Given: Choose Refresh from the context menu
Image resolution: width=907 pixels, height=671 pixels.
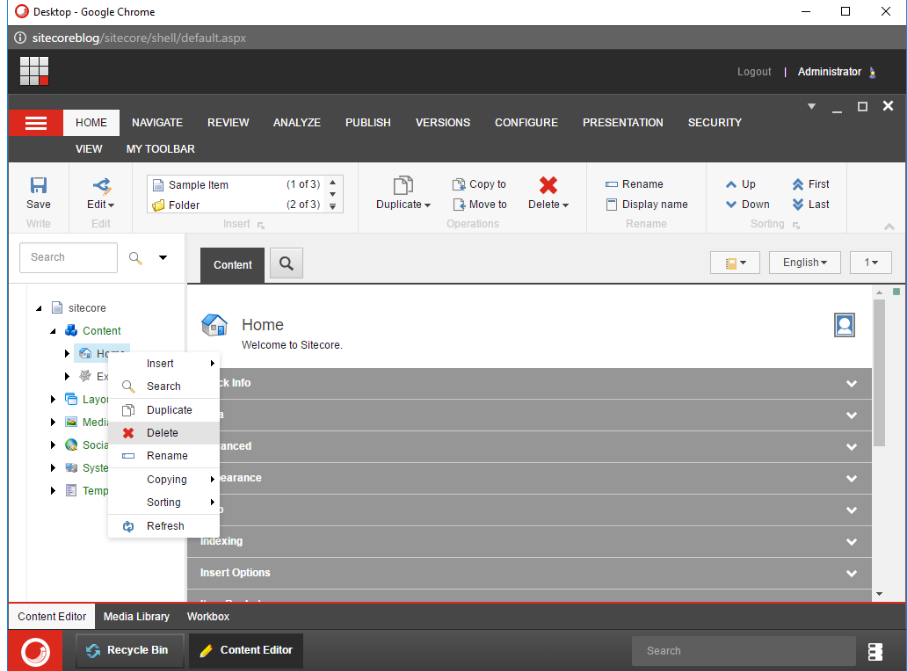Looking at the screenshot, I should coord(164,526).
